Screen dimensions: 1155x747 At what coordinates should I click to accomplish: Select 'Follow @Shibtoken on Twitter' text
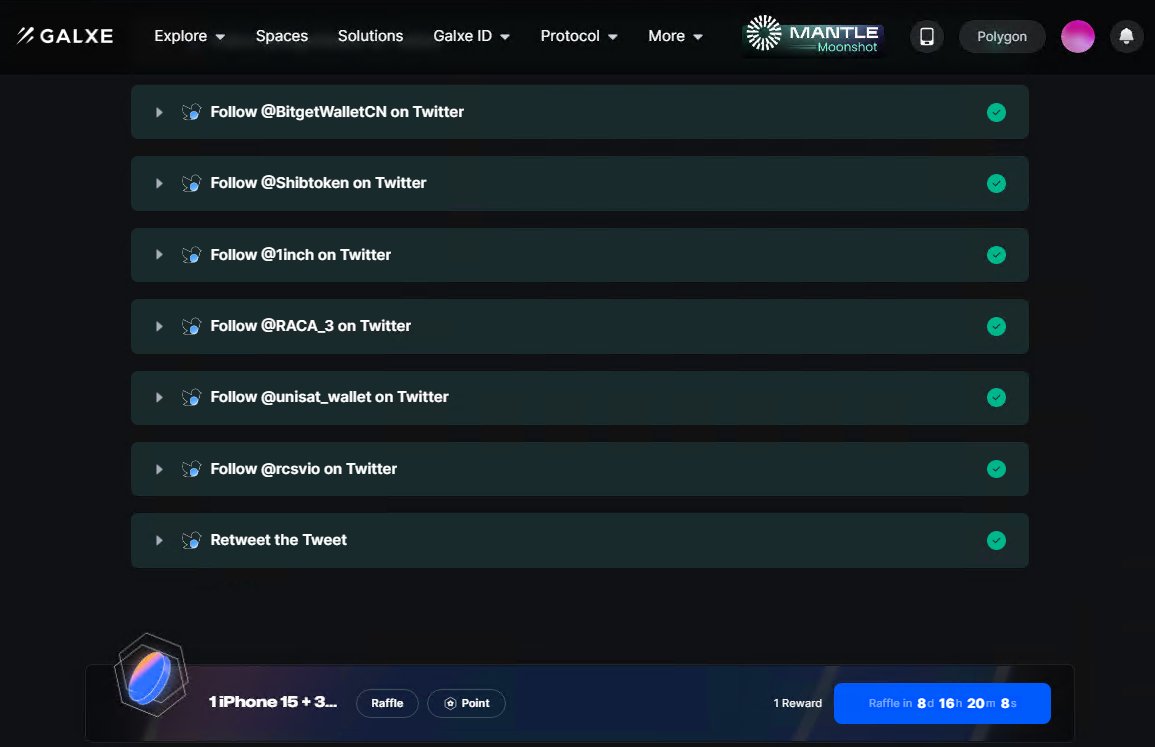[318, 183]
